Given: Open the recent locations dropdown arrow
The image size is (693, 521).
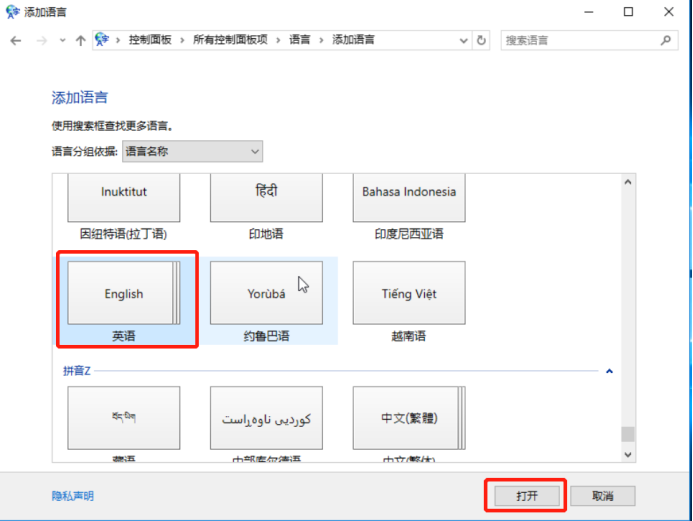Looking at the screenshot, I should click(x=61, y=41).
